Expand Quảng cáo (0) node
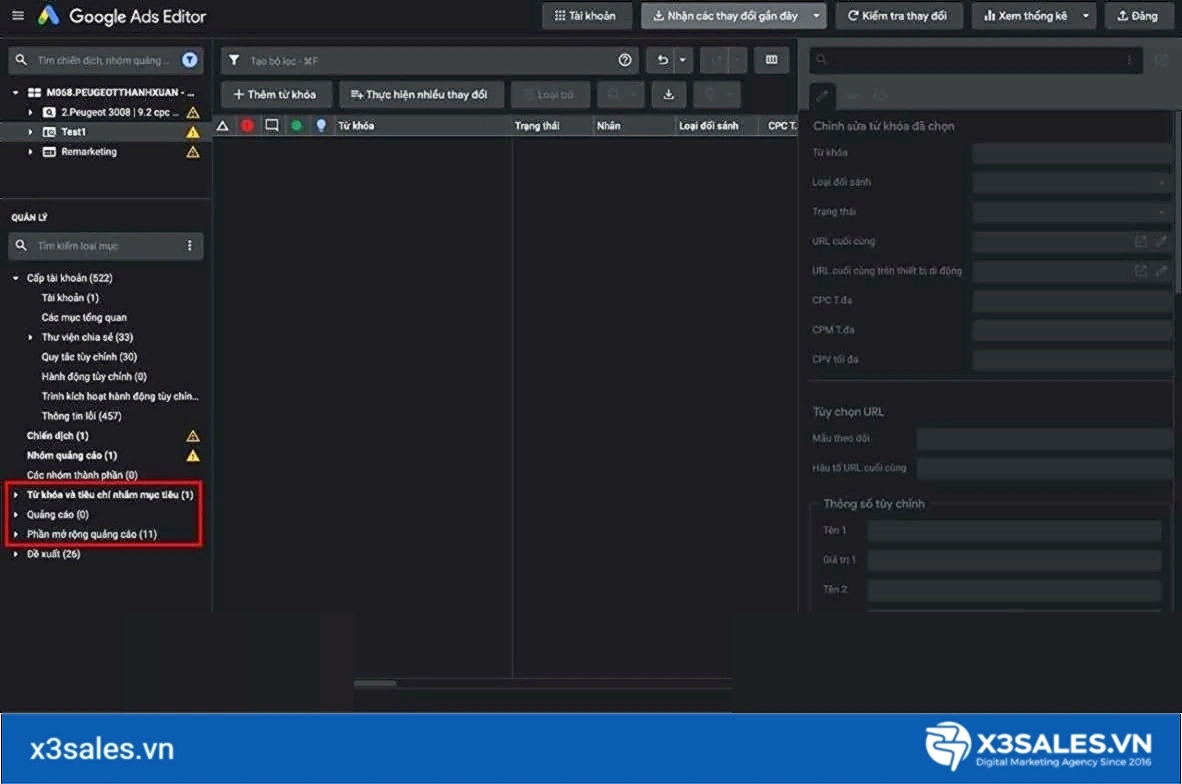 point(16,514)
